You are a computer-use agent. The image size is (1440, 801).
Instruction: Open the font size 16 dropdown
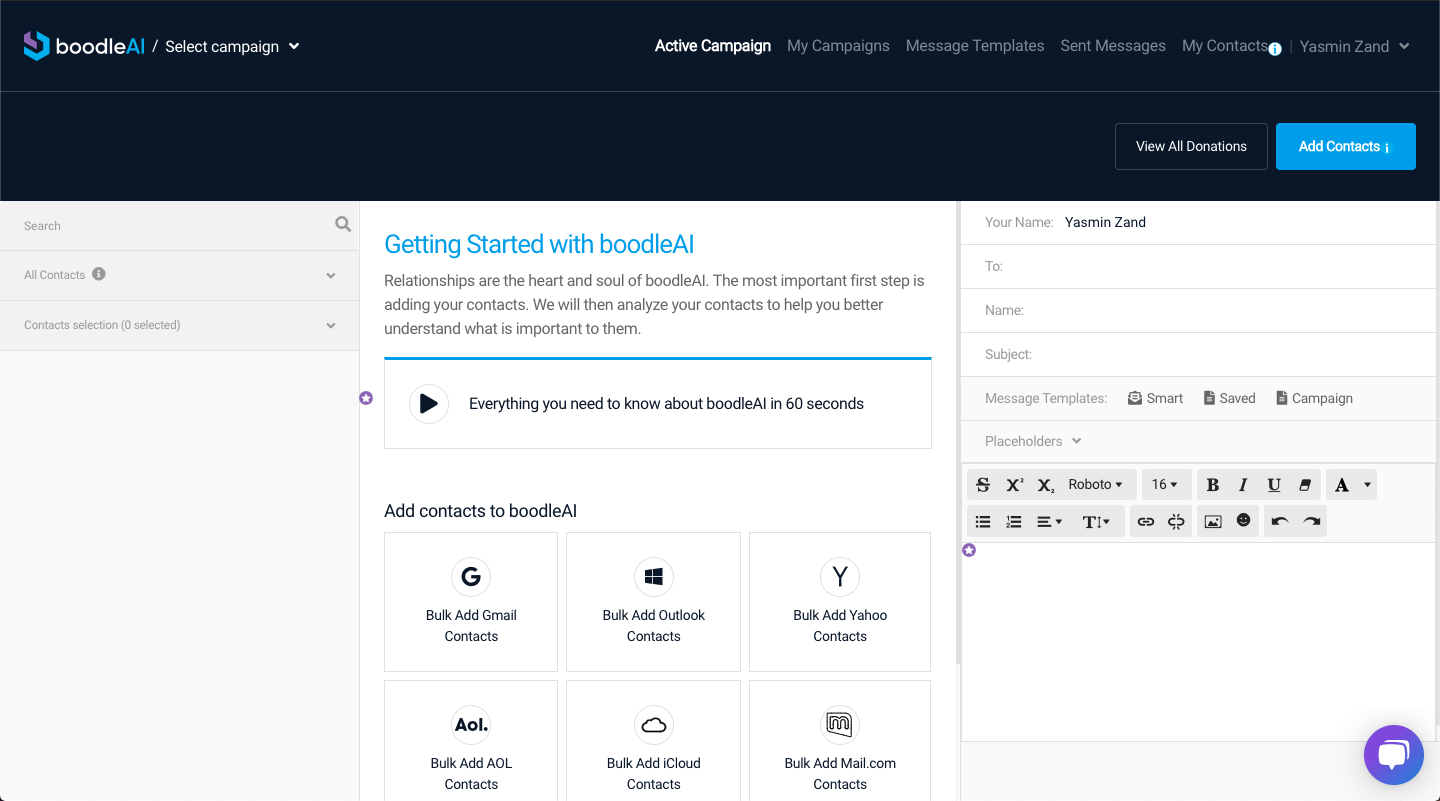point(1165,485)
